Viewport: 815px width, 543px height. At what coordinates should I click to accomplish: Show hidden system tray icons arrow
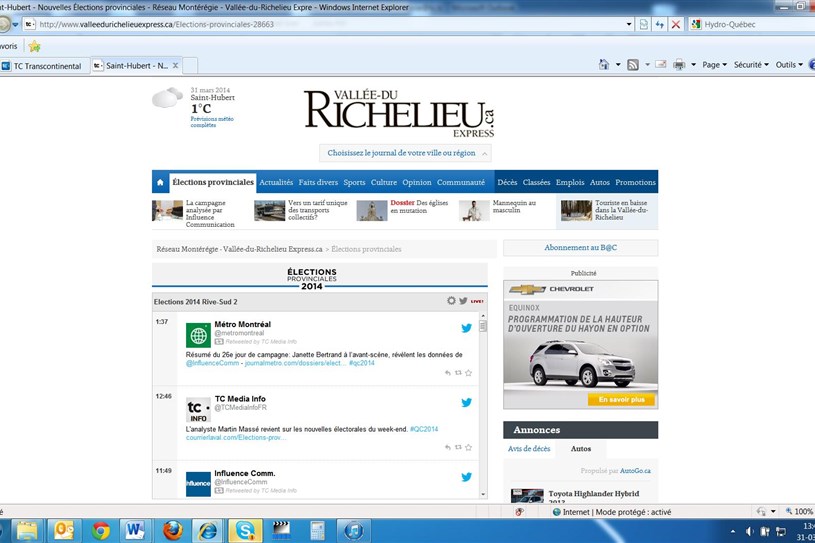732,531
